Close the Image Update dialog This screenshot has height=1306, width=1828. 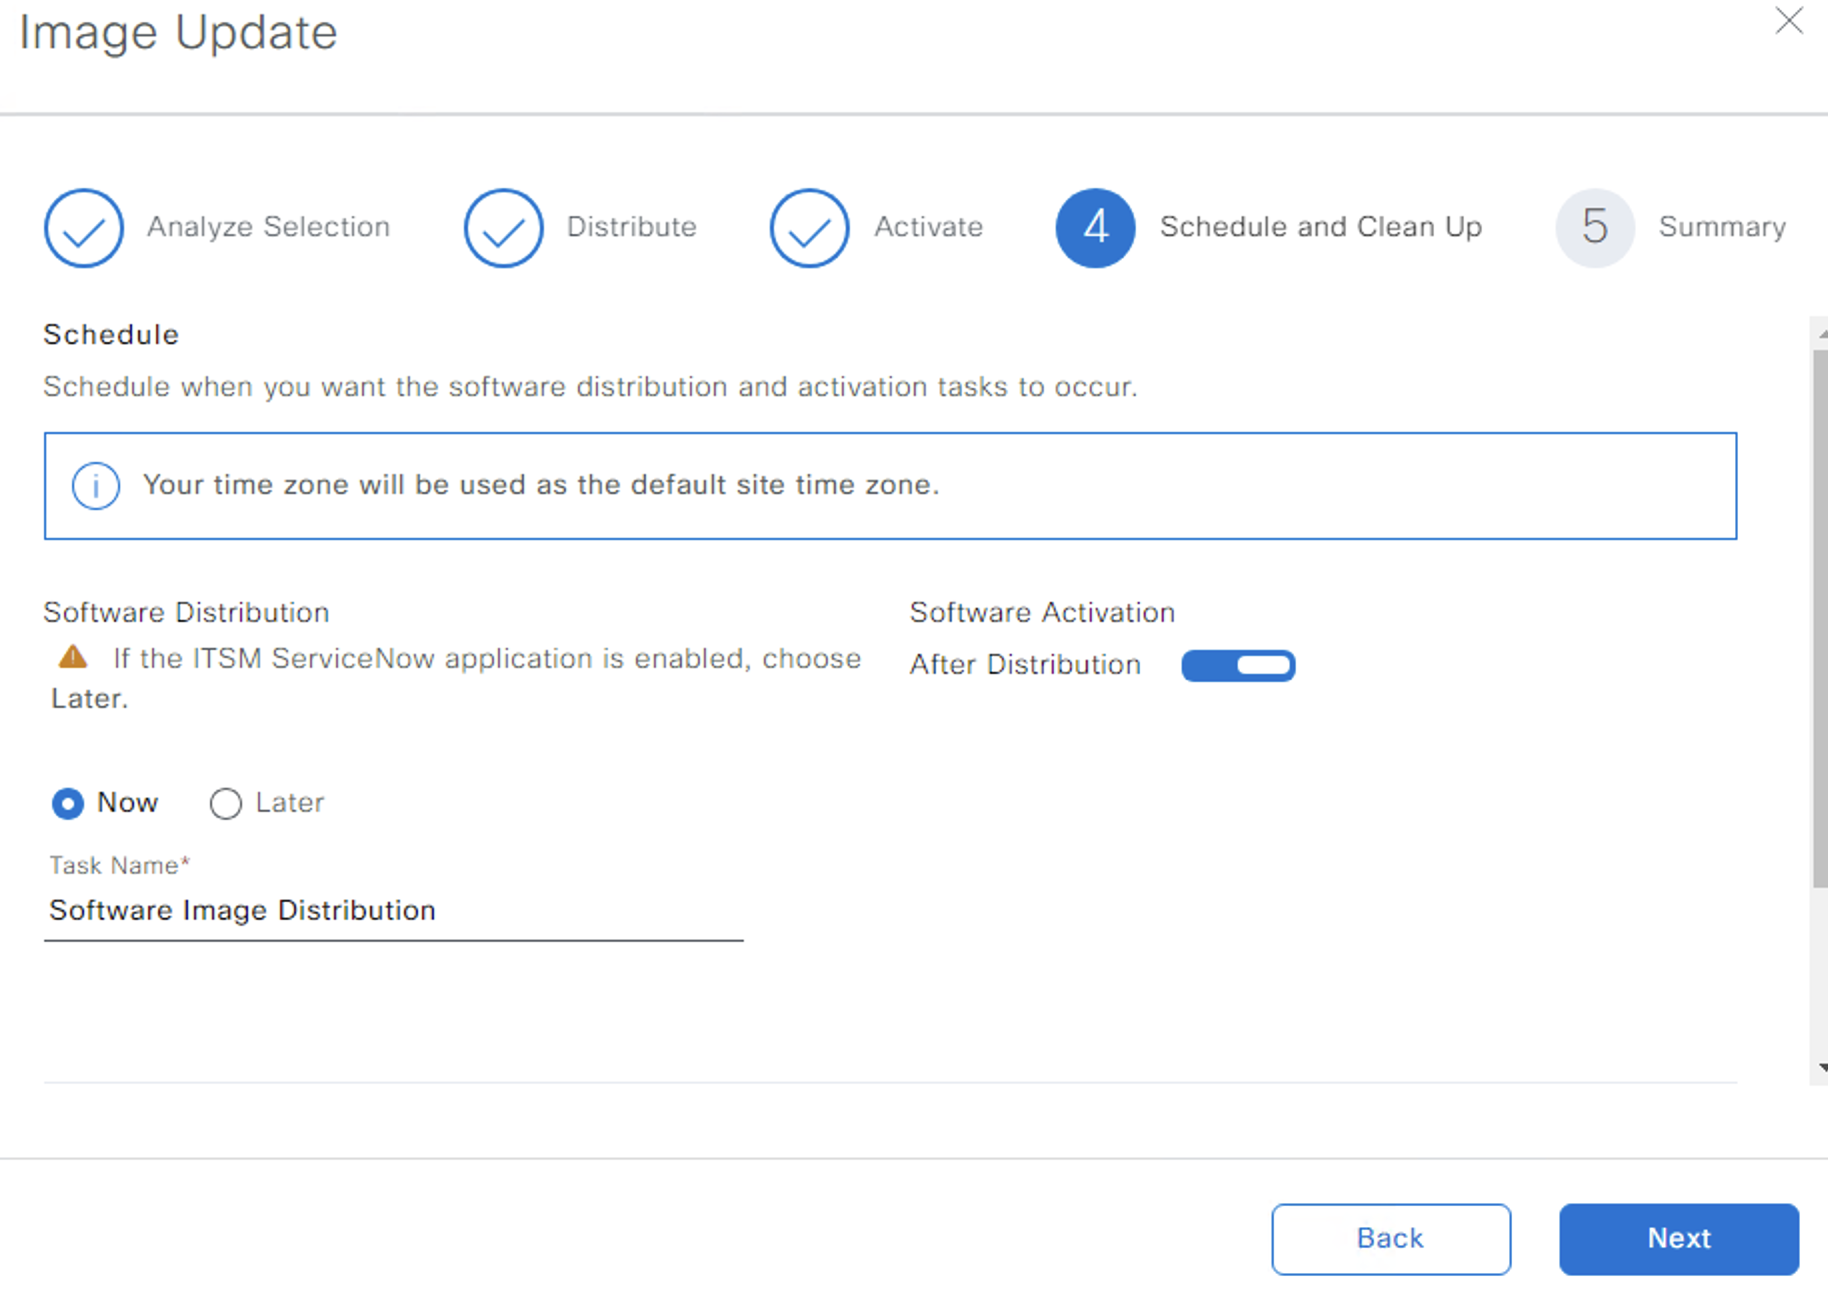tap(1788, 21)
